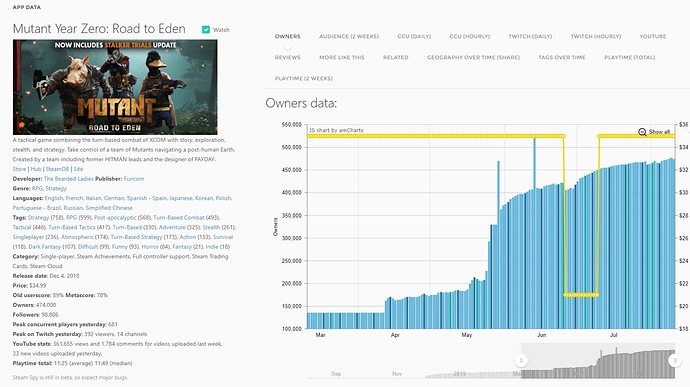Viewport: 690px width, 387px height.
Task: Click the 'Price: $34.99' text
Action: coord(29,285)
